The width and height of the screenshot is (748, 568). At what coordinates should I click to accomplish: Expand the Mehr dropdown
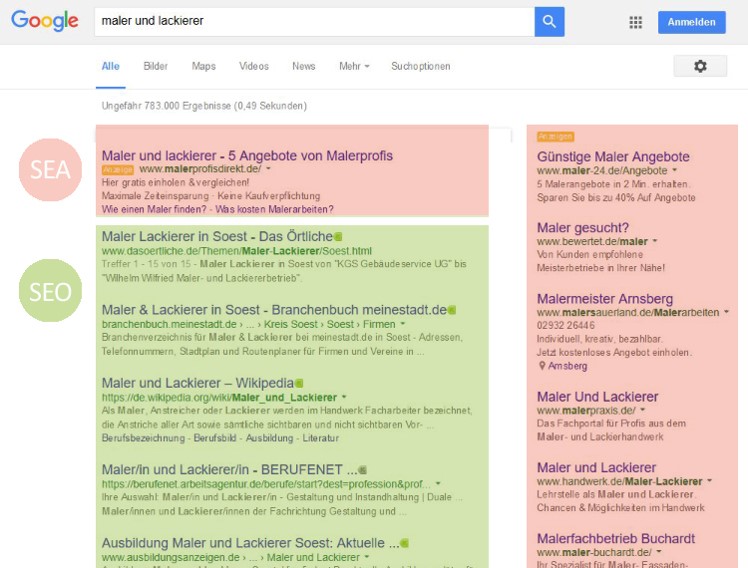(x=354, y=66)
